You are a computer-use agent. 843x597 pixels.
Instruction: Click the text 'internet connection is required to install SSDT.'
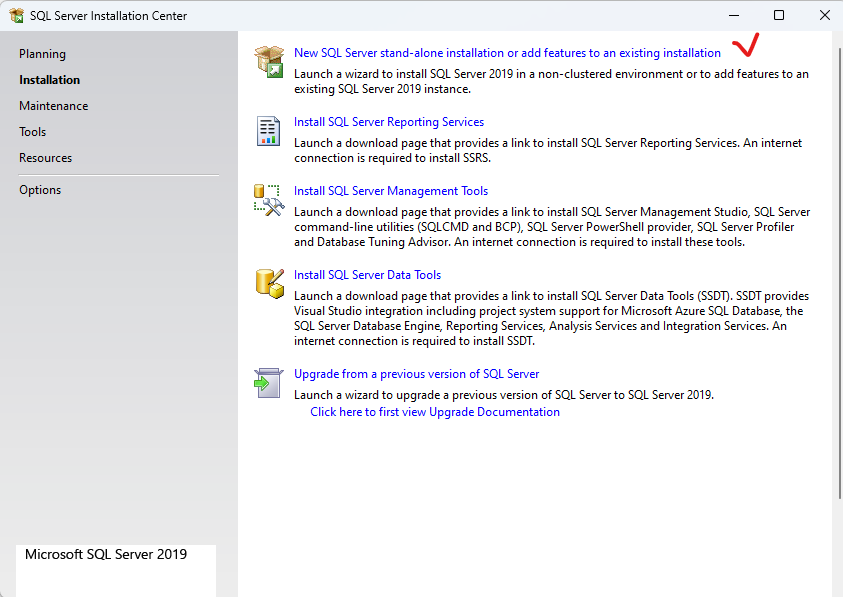415,341
